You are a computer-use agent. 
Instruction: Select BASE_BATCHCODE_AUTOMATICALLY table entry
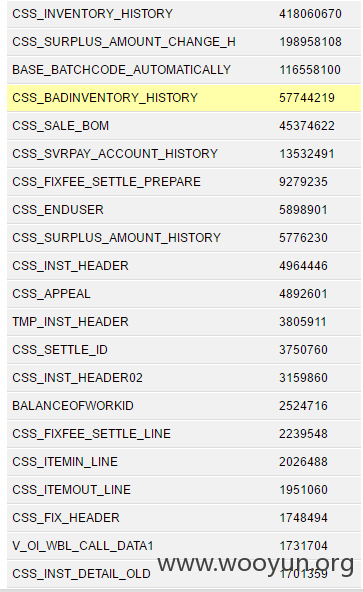pos(184,70)
